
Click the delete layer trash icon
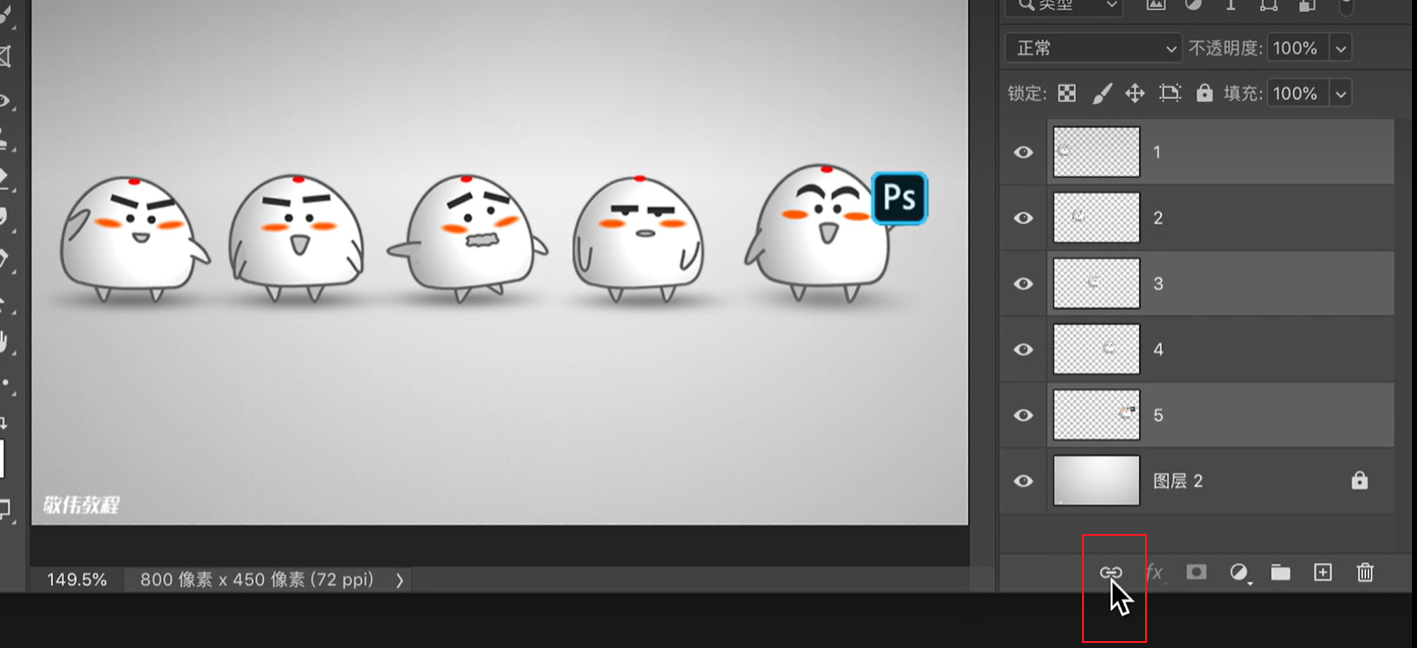[x=1365, y=572]
